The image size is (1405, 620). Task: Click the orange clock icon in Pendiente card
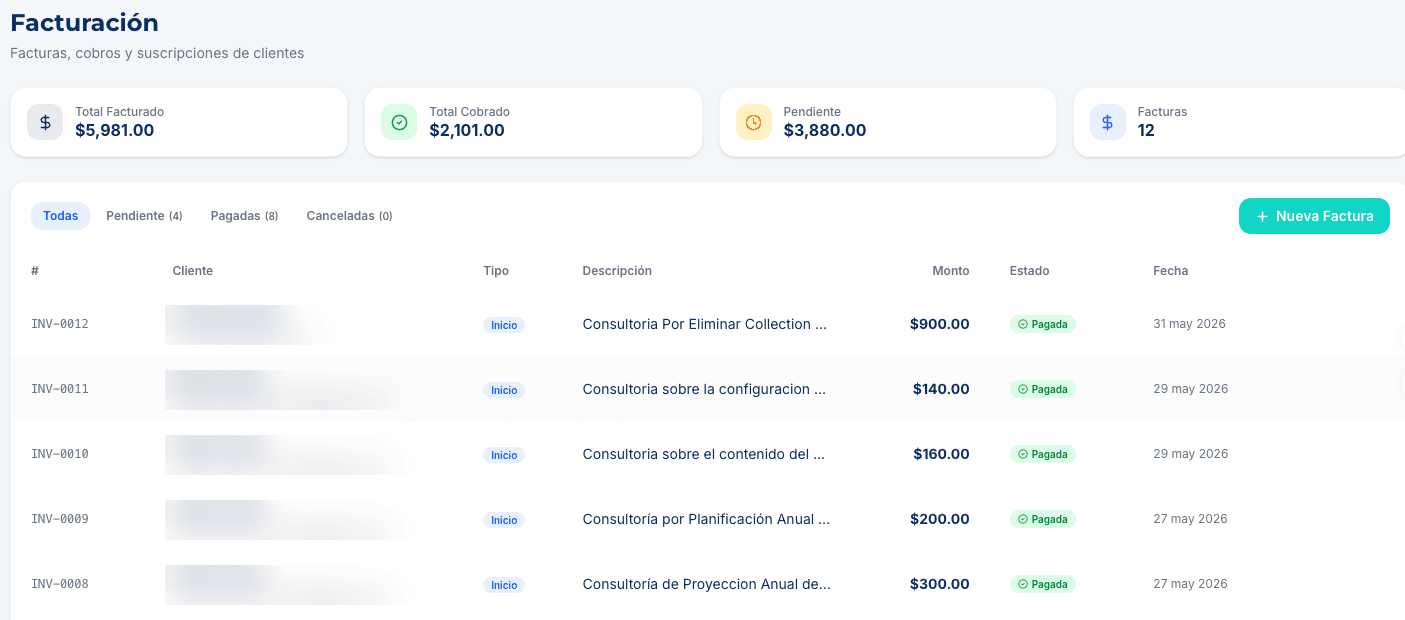(x=753, y=122)
